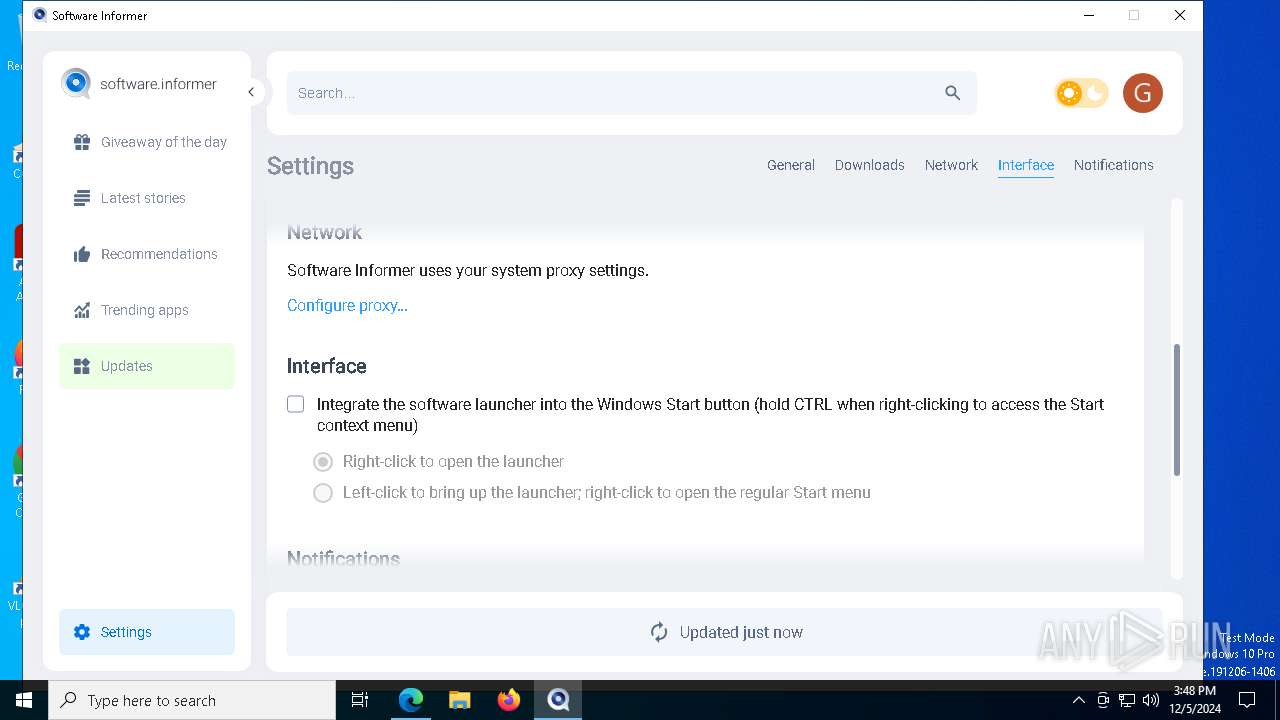Image resolution: width=1280 pixels, height=720 pixels.
Task: Switch to the Network tab
Action: point(951,165)
